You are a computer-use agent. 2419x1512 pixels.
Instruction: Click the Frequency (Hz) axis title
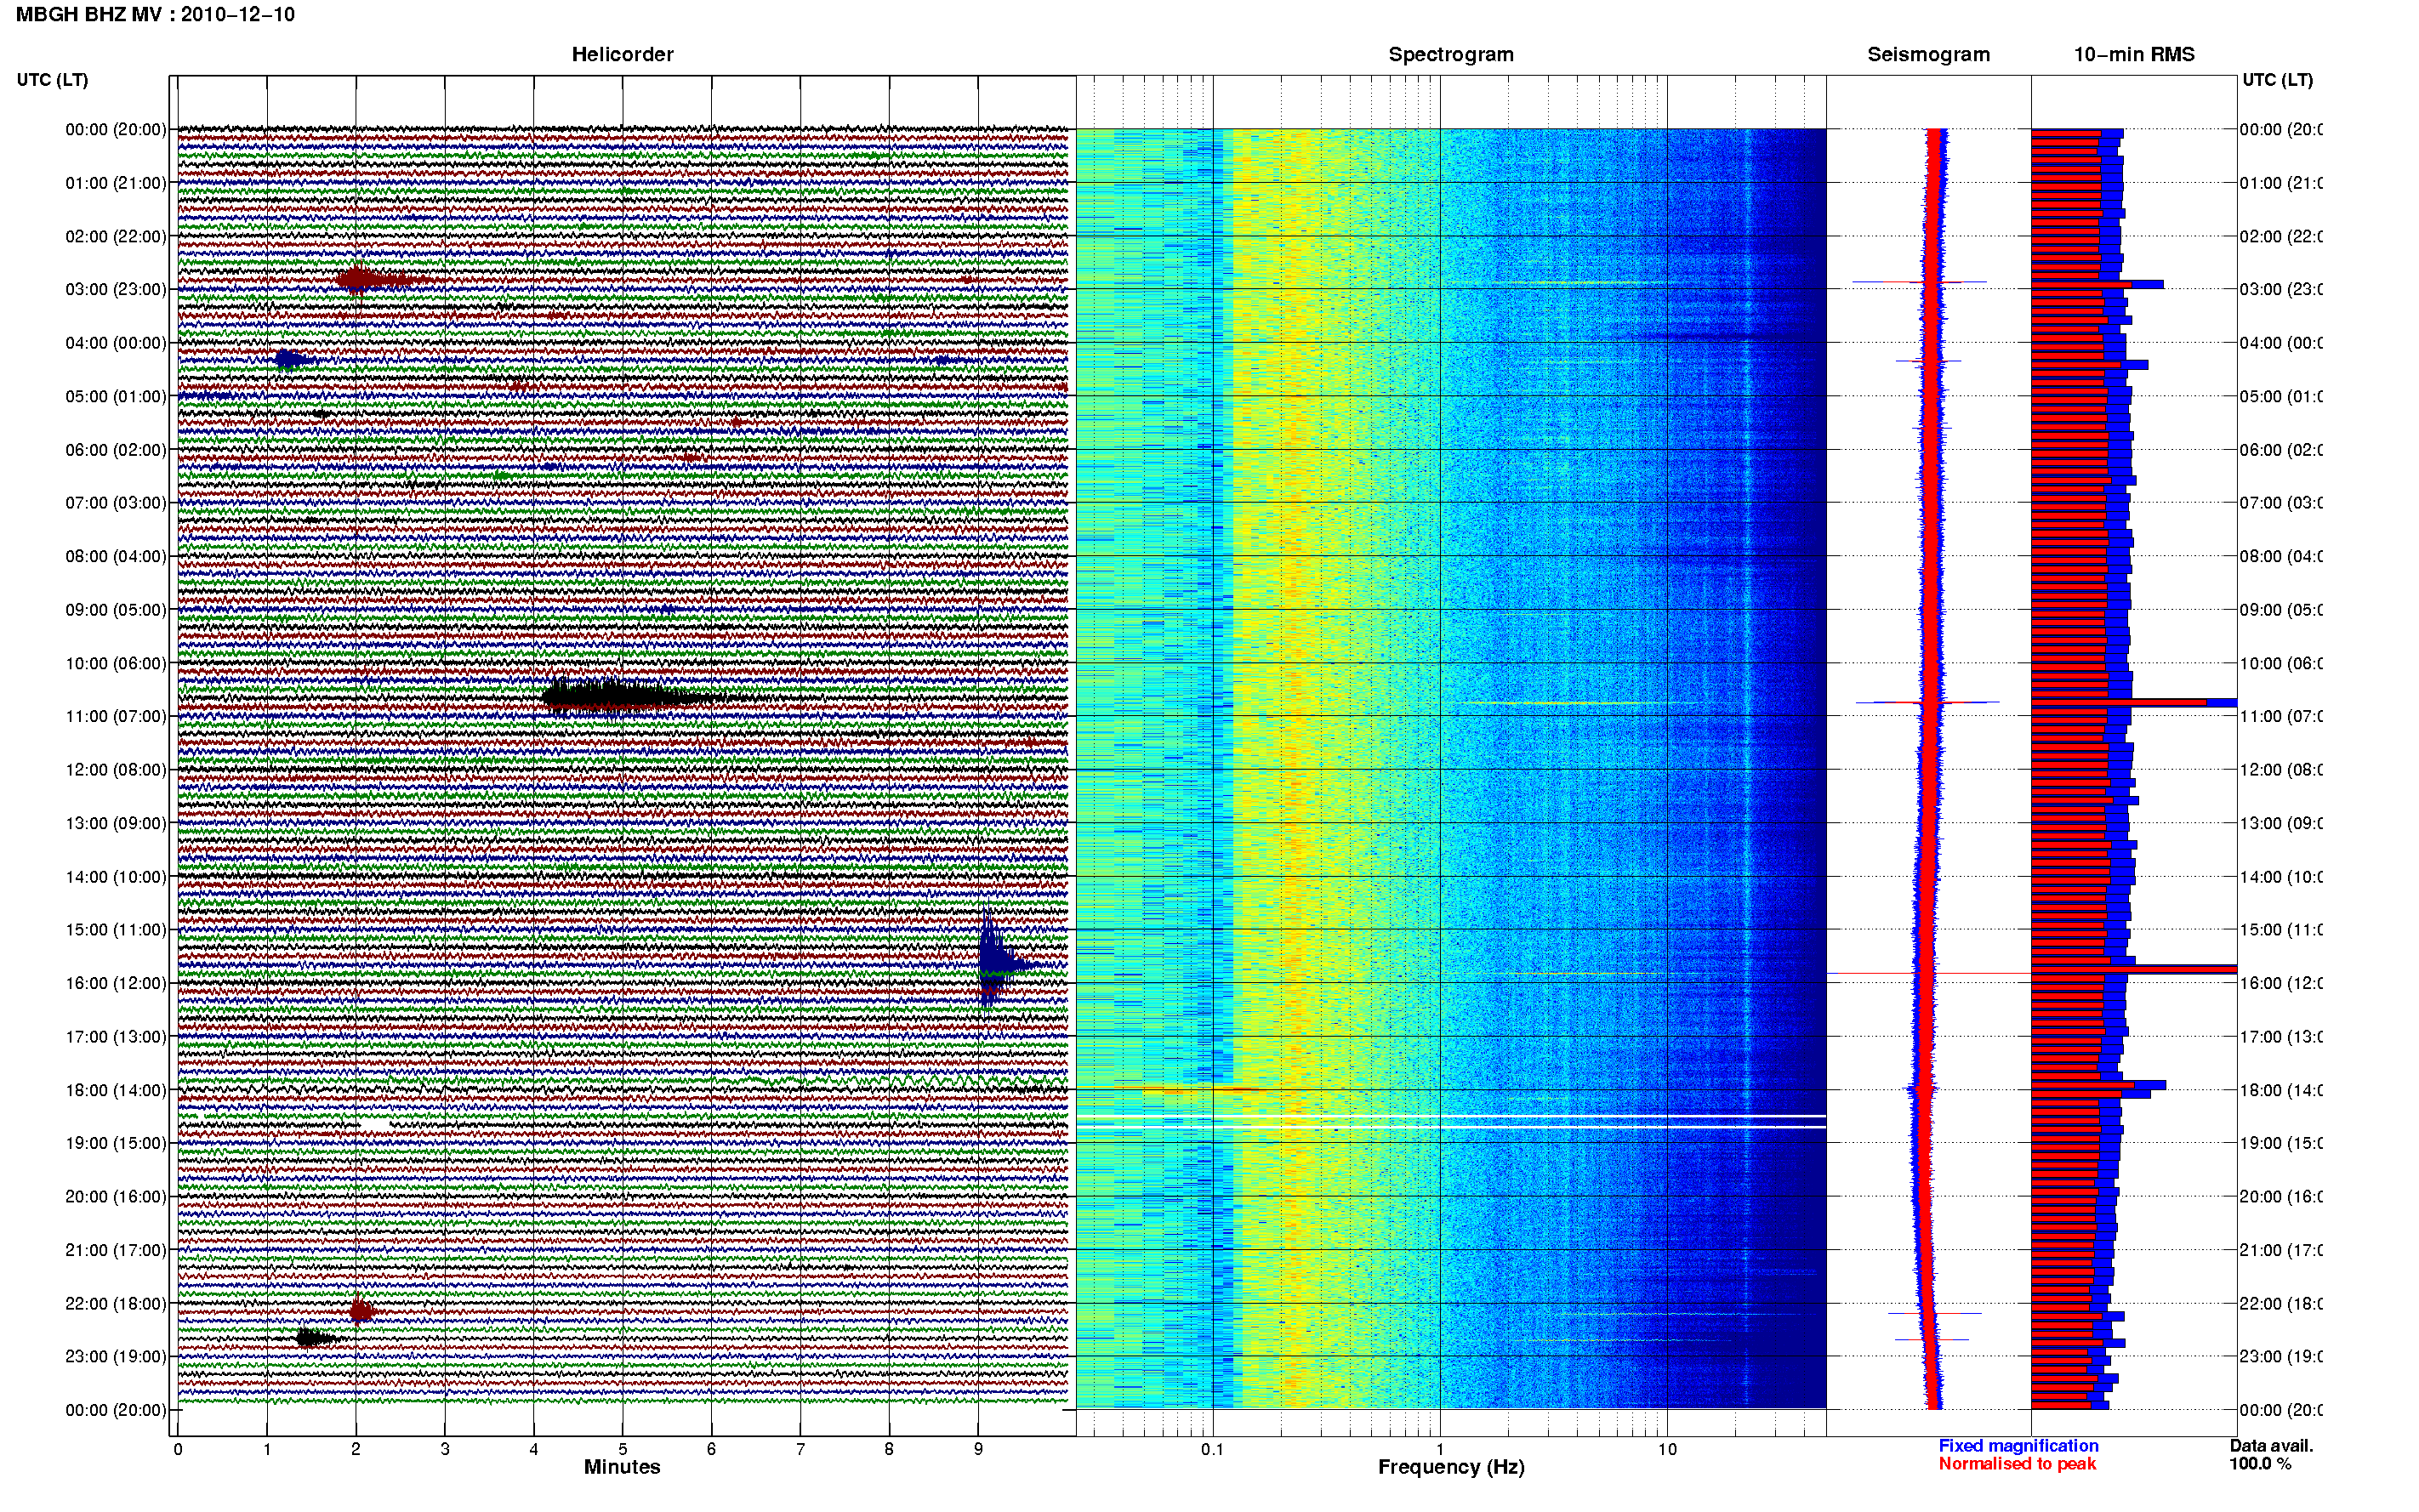pyautogui.click(x=1451, y=1467)
